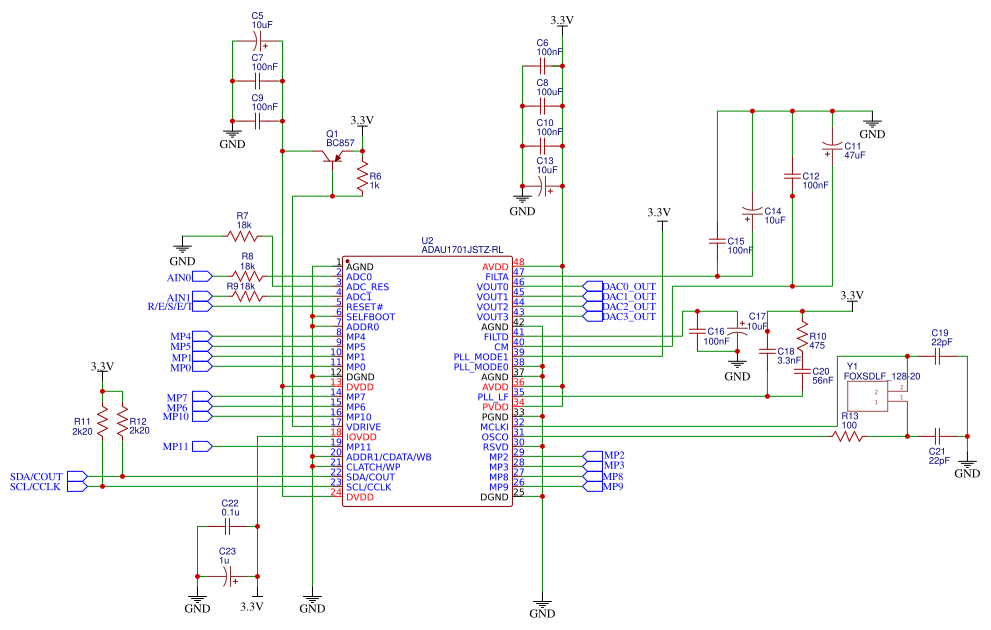
Task: Select the R13 100 ohm resistor
Action: pyautogui.click(x=850, y=436)
